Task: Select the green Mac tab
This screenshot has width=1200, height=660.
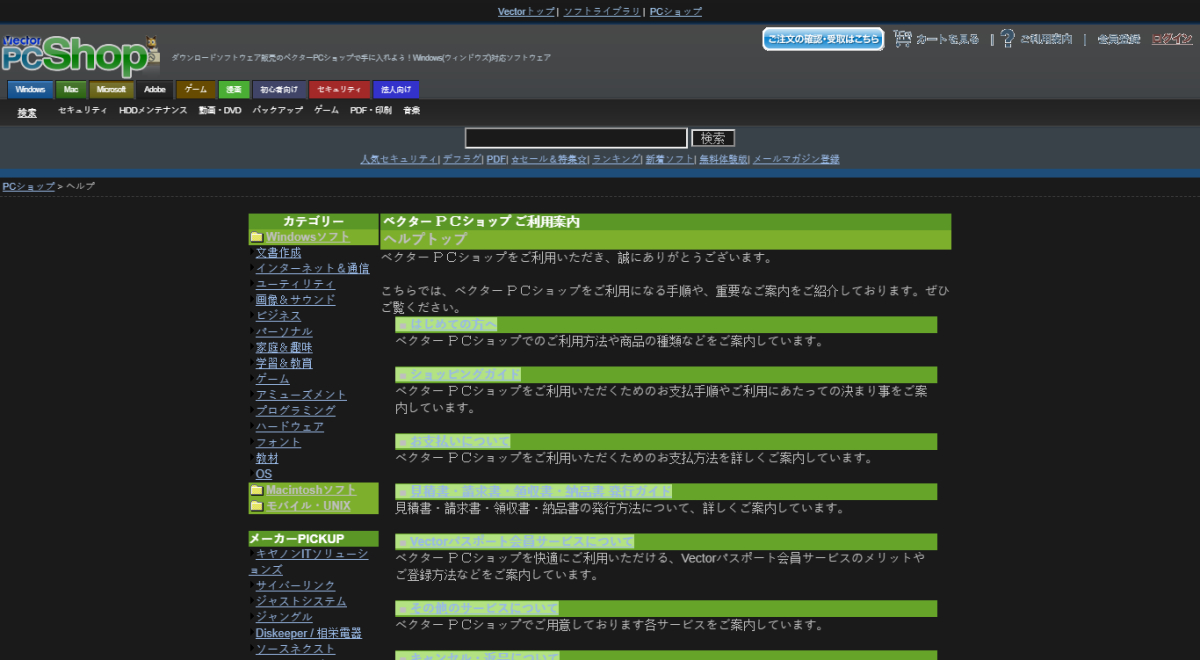Action: tap(71, 90)
